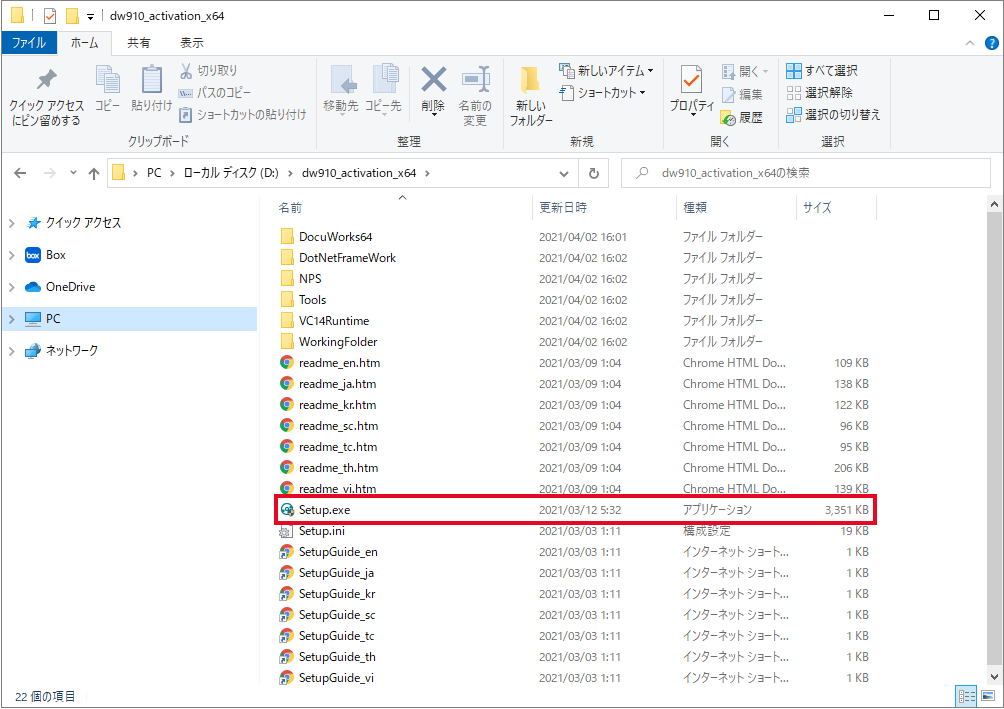Select SetupGuide_ja shortcut
The image size is (1004, 709).
coord(336,573)
